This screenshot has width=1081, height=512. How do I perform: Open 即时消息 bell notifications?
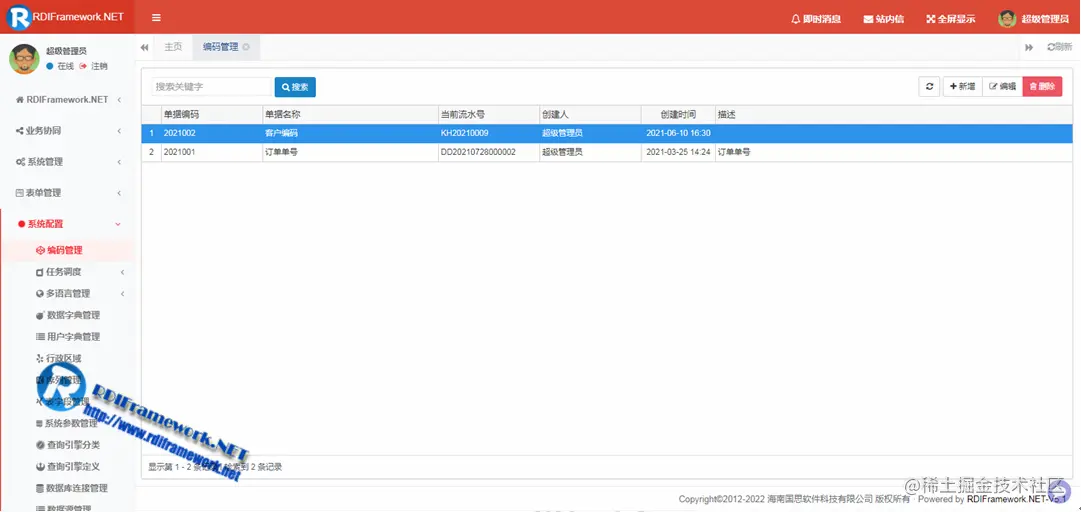[816, 19]
